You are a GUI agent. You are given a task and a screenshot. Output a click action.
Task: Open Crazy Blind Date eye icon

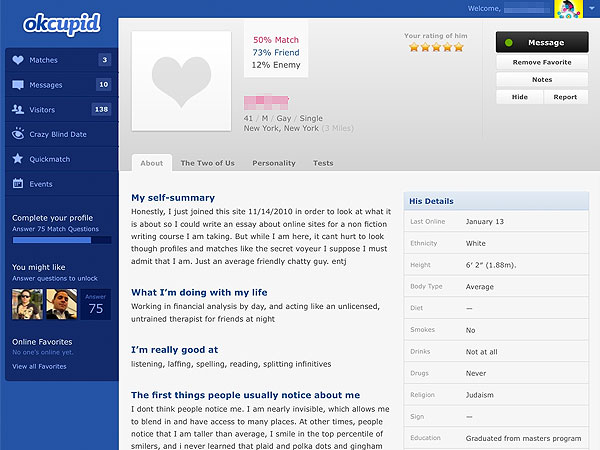(x=18, y=134)
